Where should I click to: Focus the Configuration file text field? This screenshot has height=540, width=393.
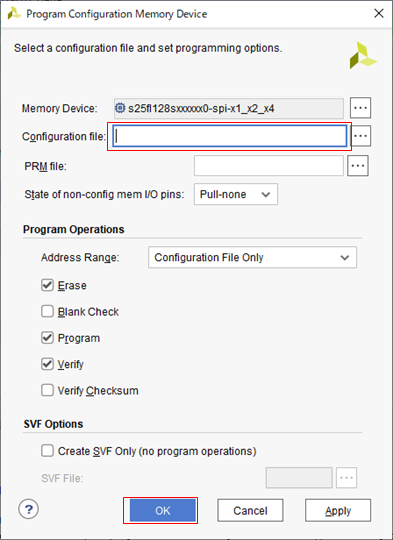(230, 136)
